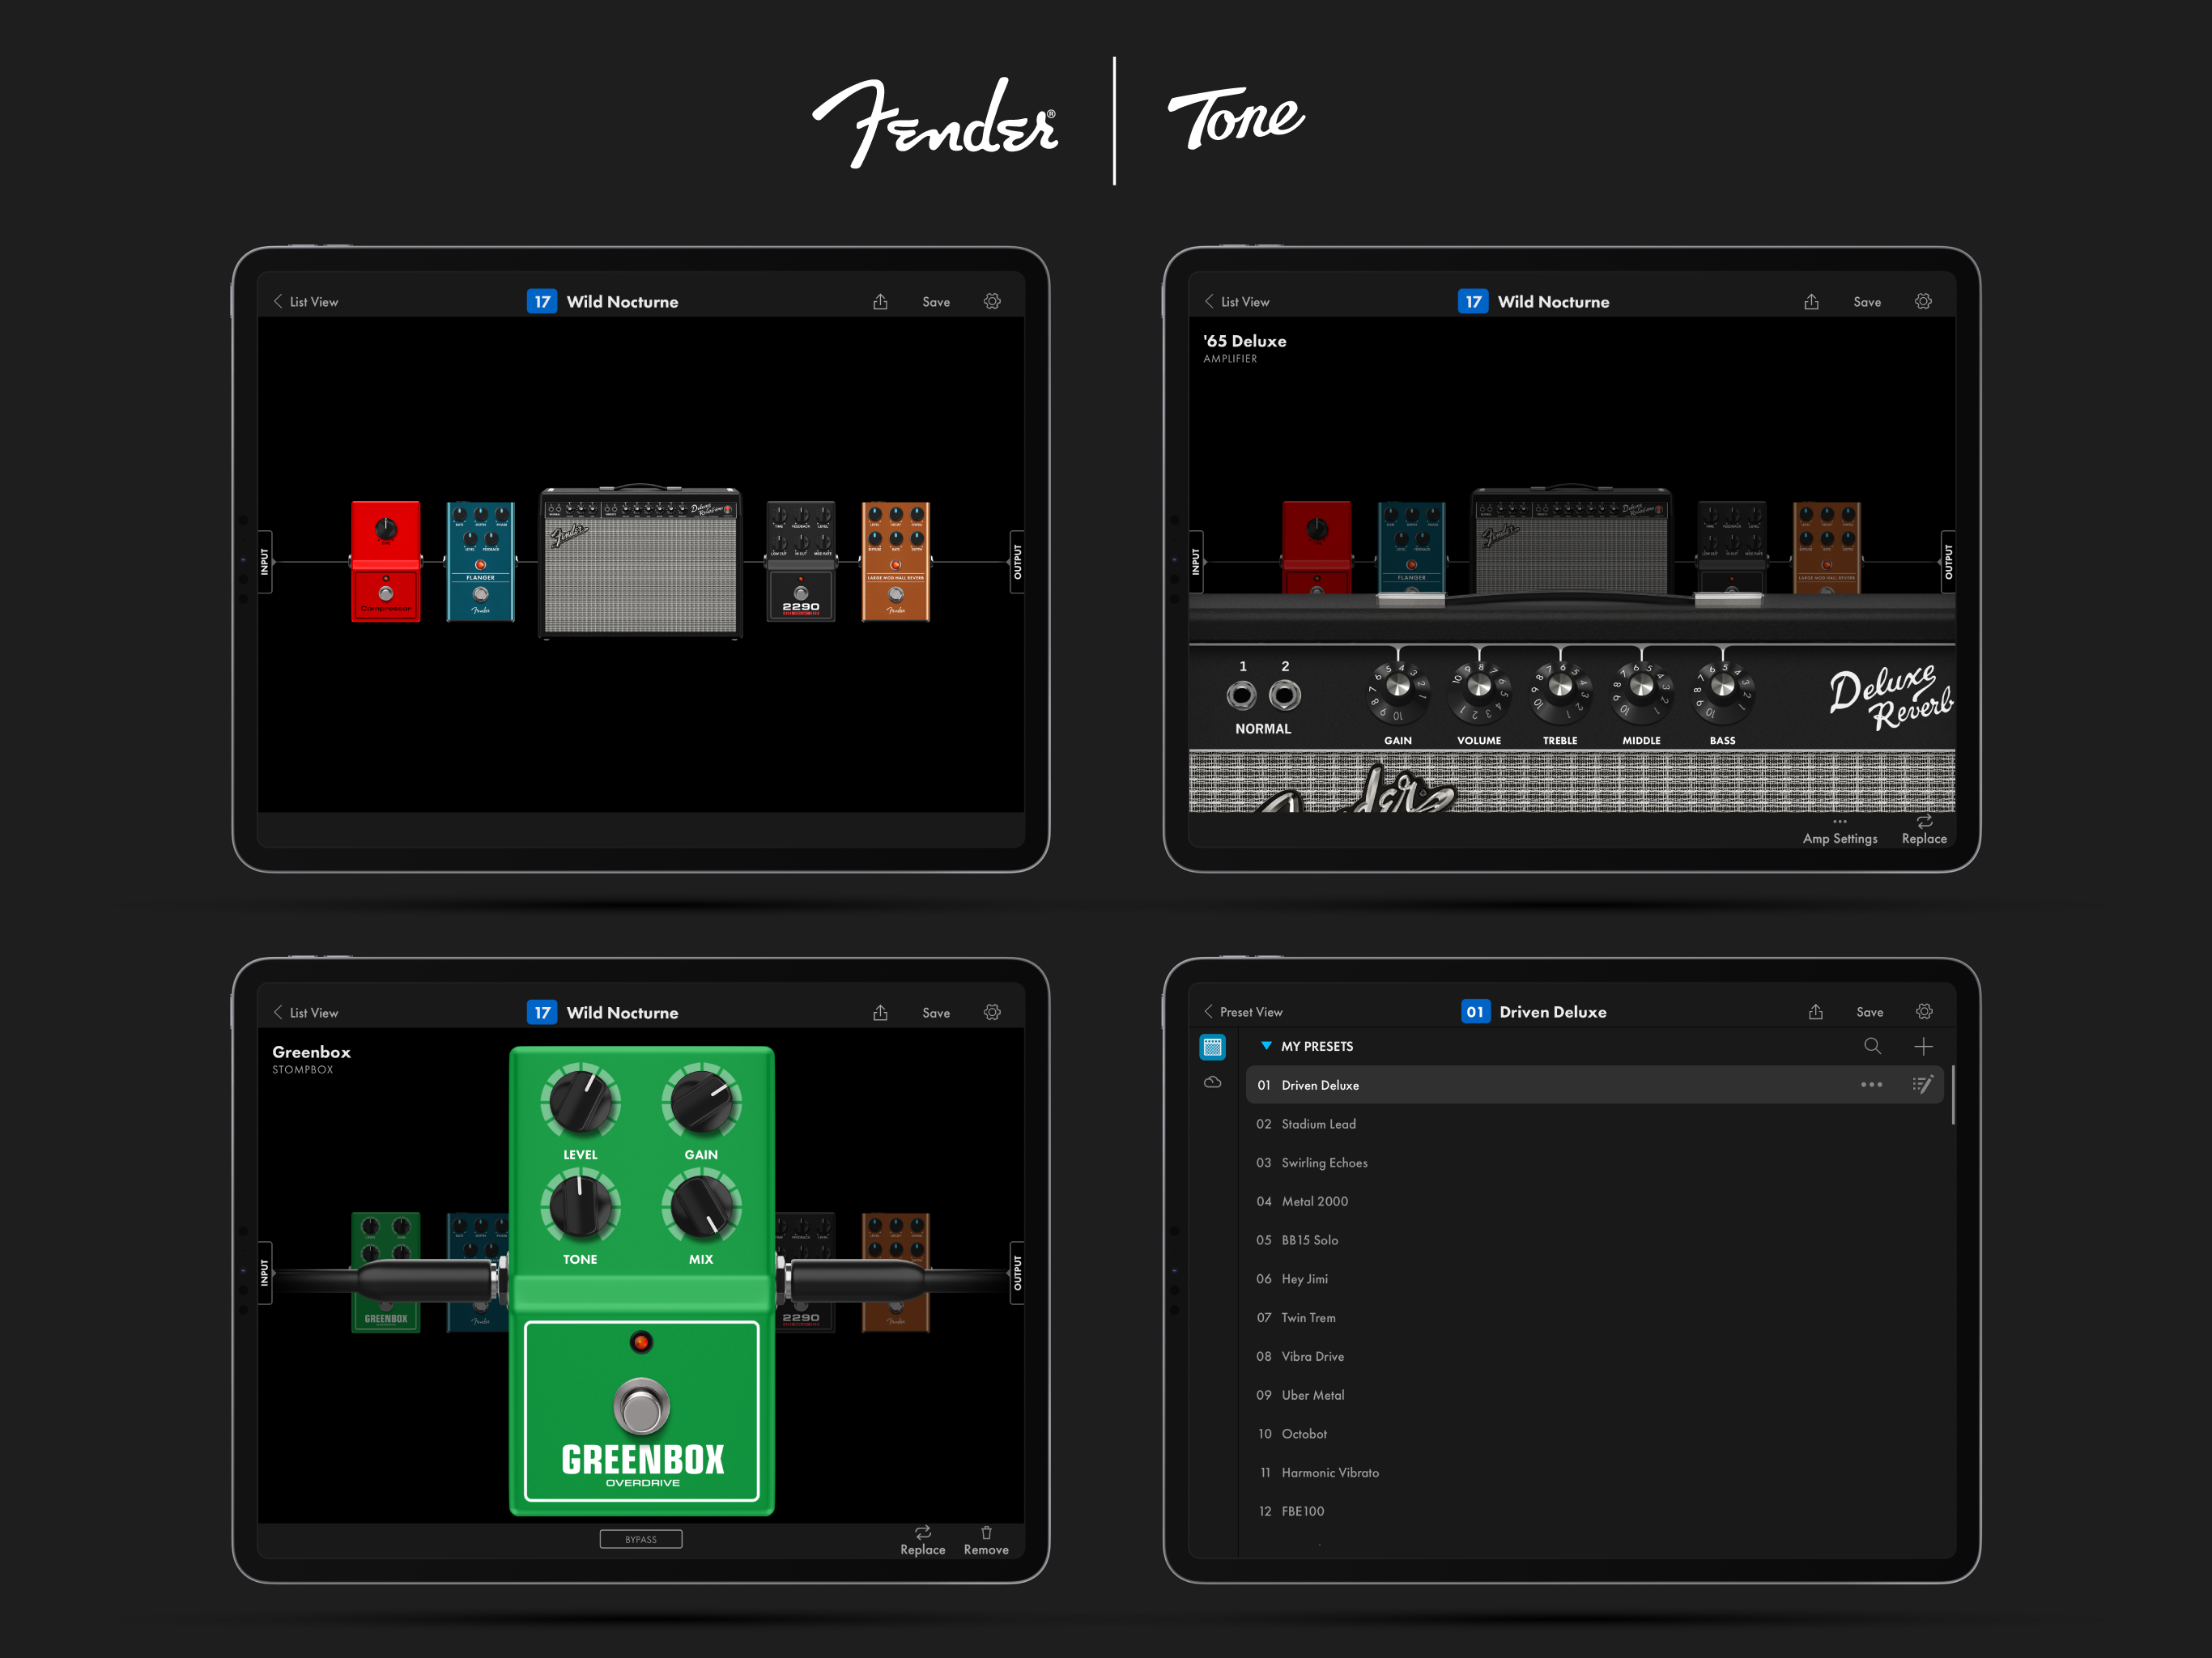Open settings gear in Greenbox tablet
This screenshot has width=2212, height=1658.
click(992, 1012)
